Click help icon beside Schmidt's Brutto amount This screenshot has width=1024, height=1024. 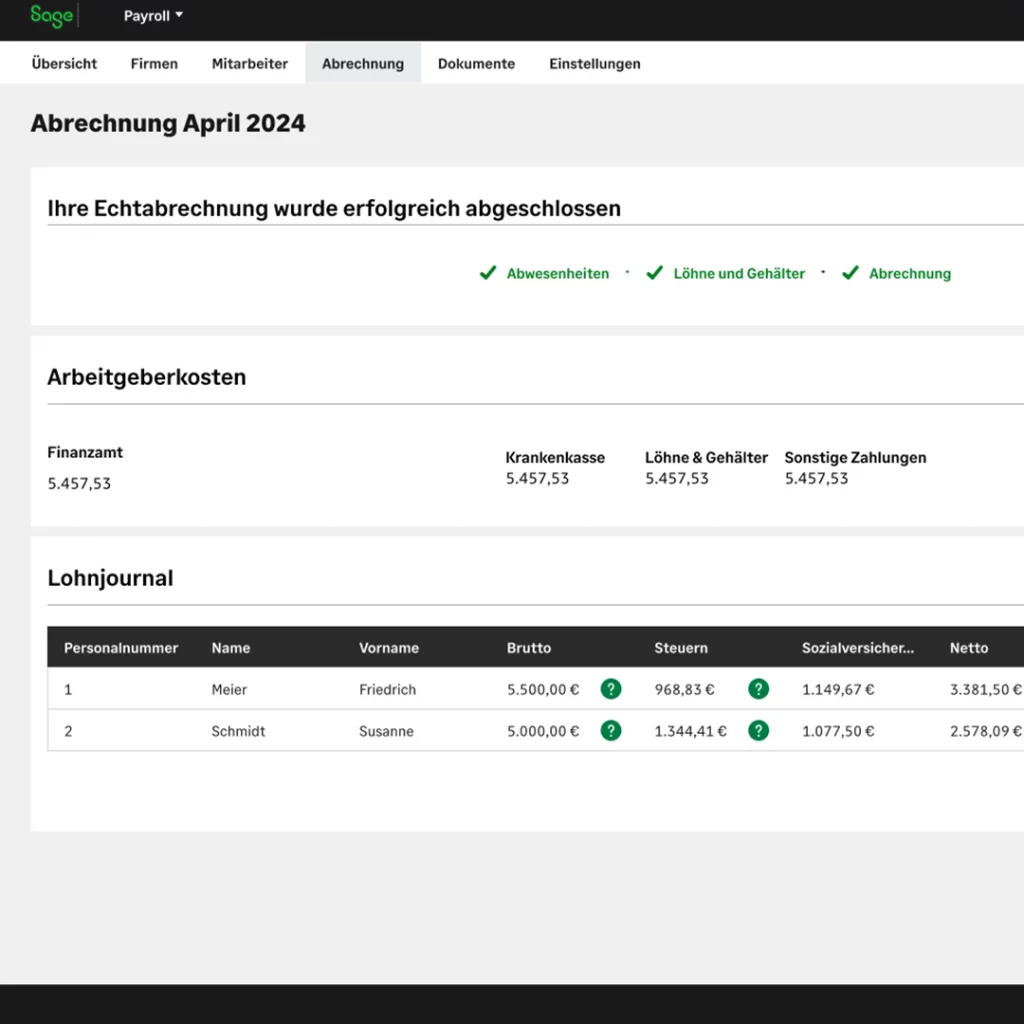tap(611, 731)
